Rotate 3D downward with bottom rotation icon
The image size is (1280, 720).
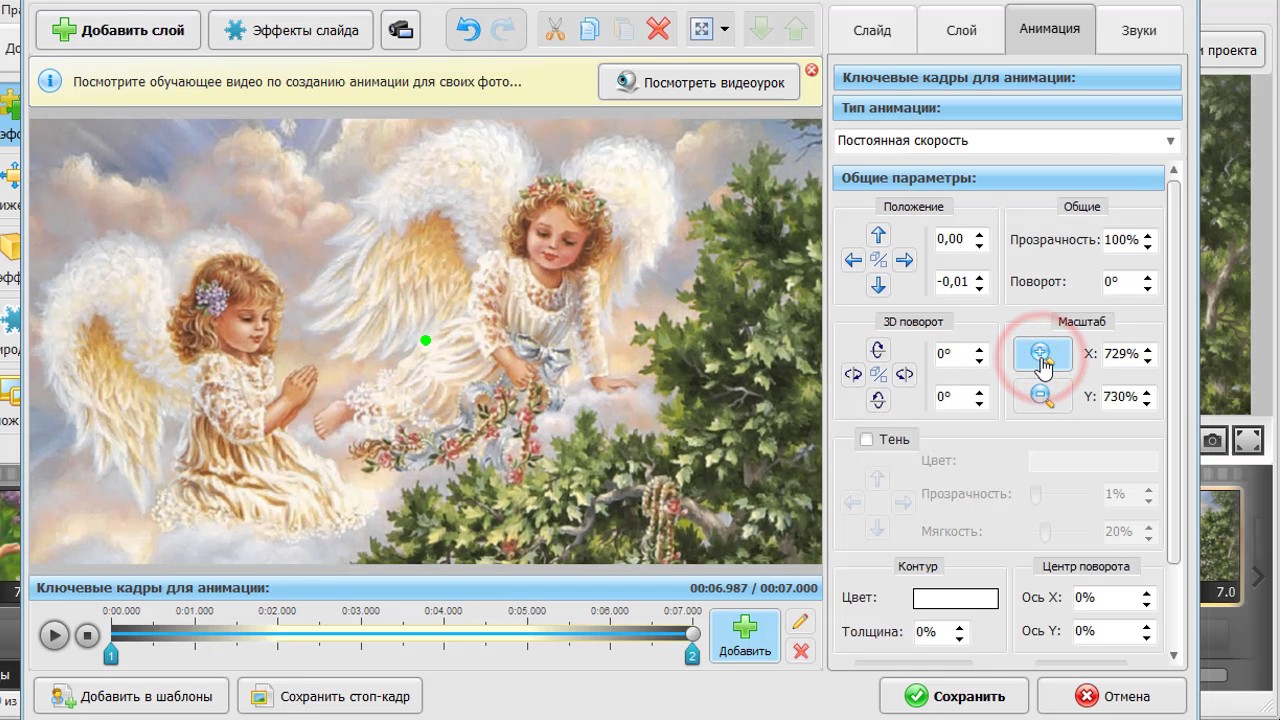point(878,400)
